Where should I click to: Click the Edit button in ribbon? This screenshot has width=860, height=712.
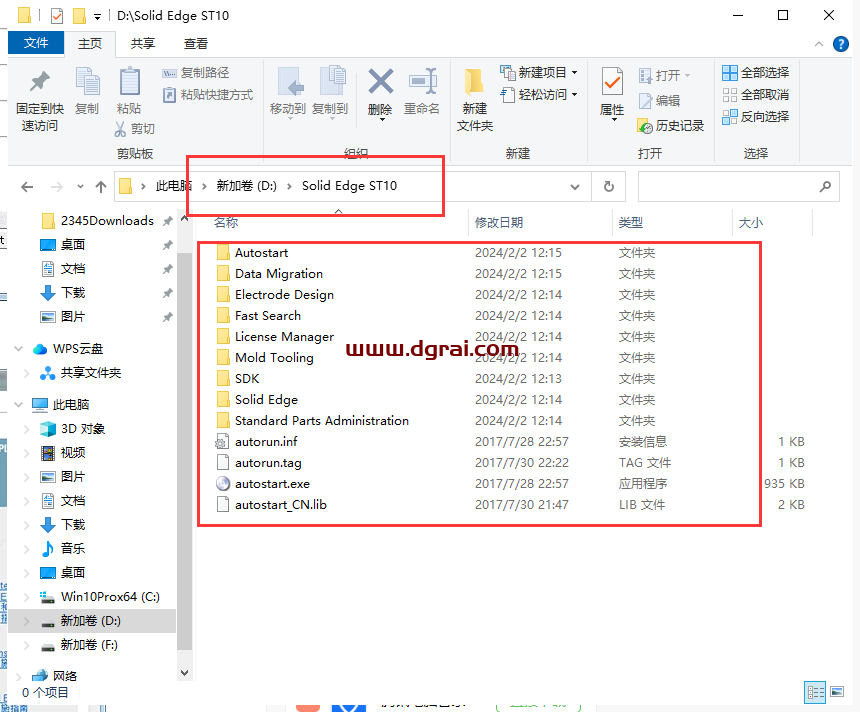coord(660,100)
